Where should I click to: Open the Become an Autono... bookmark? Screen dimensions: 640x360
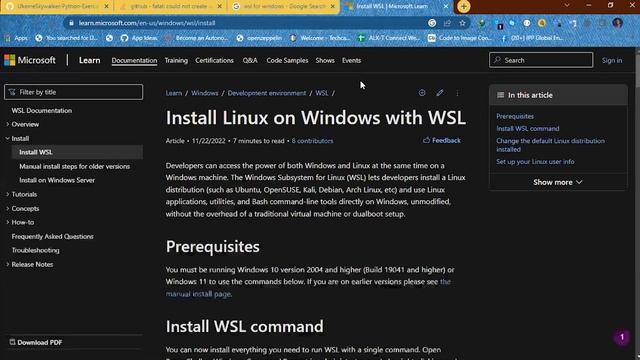[197, 38]
